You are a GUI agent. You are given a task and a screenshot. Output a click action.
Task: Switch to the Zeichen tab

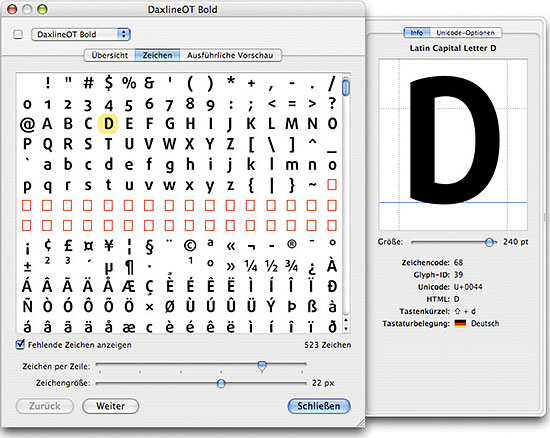[x=157, y=55]
